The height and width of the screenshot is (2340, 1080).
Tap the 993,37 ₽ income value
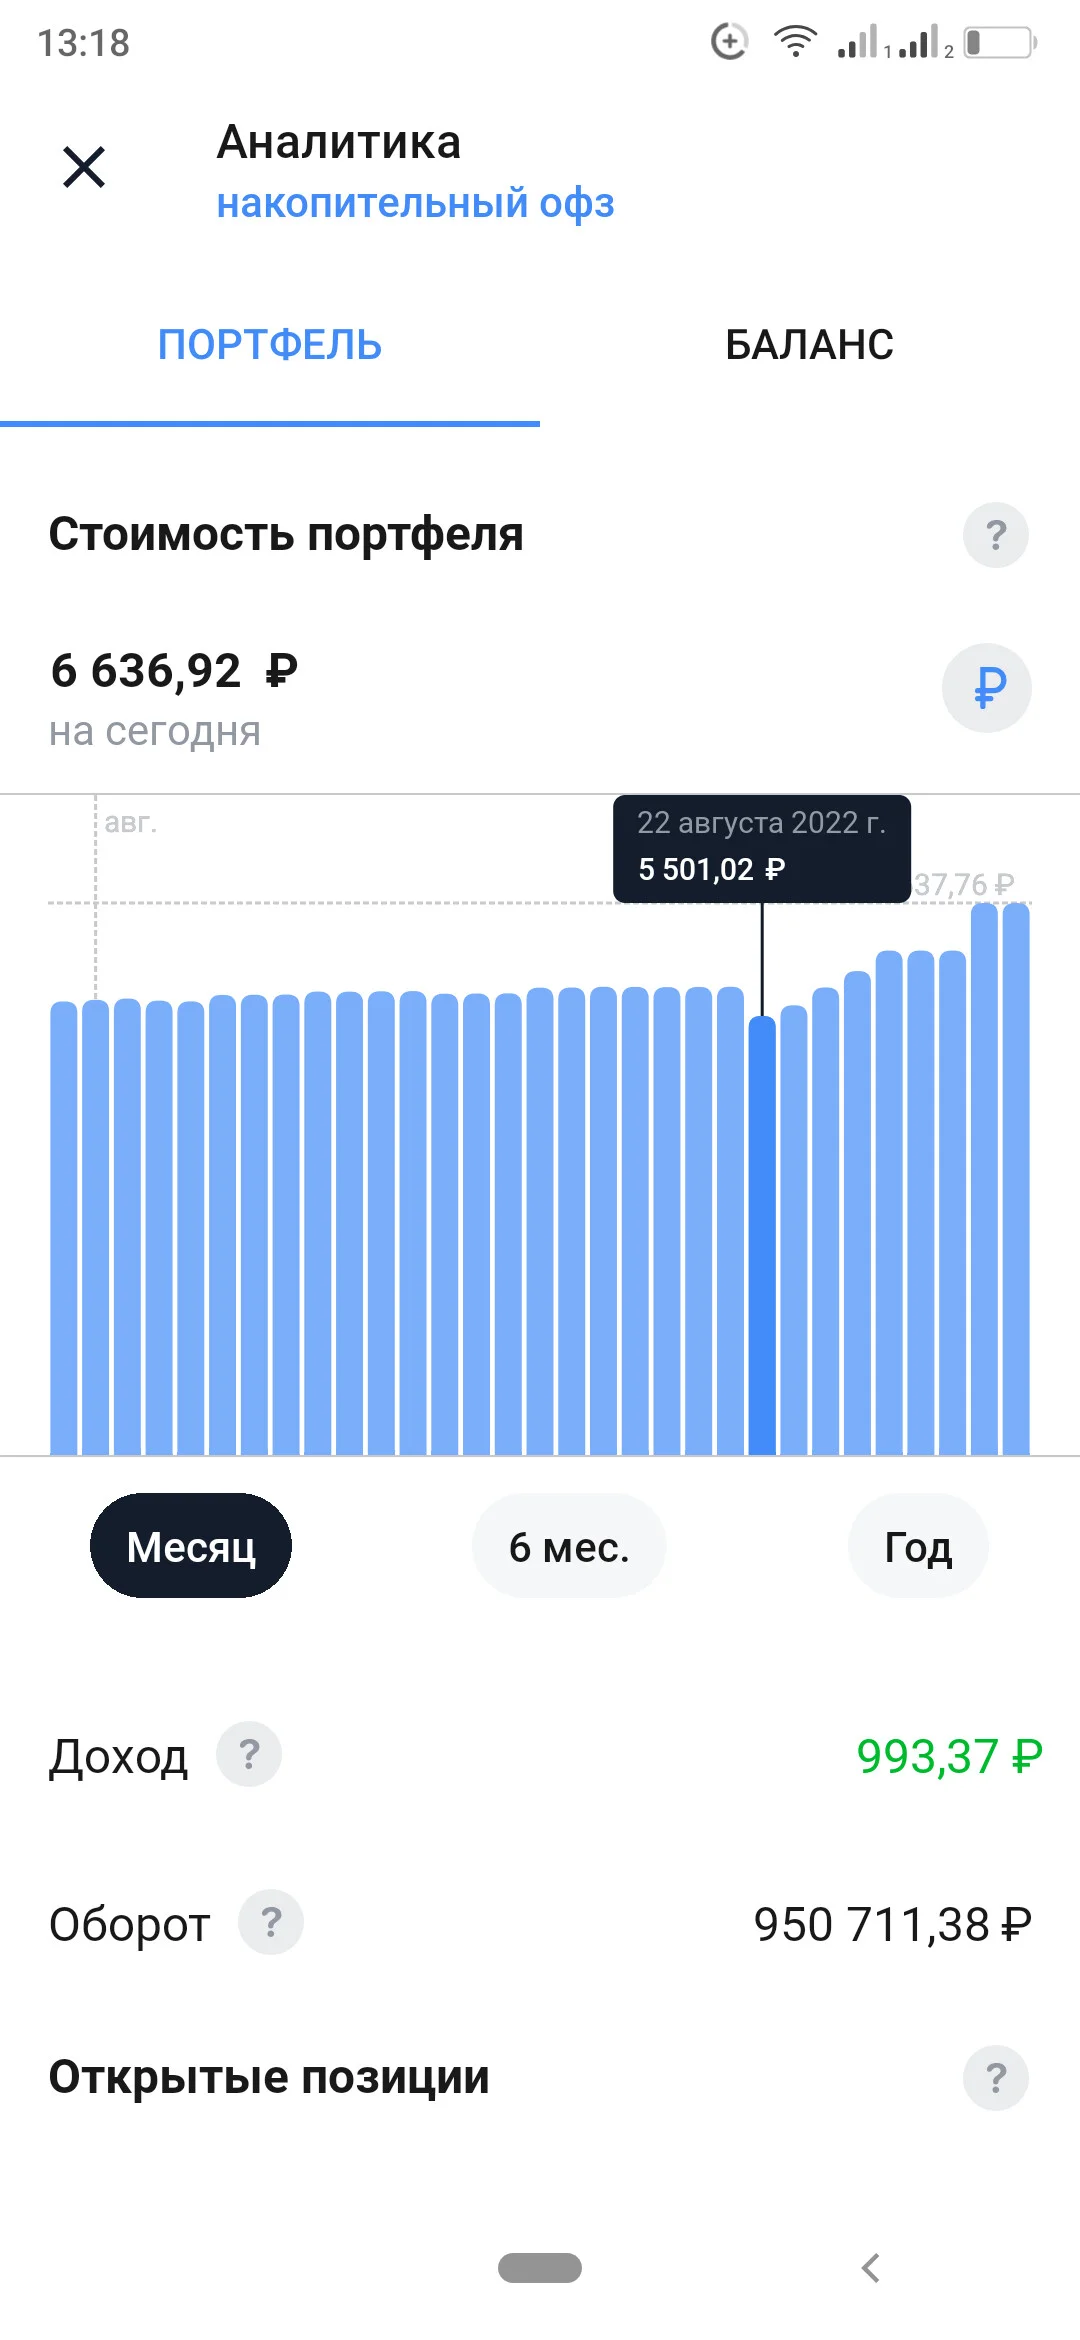(949, 1756)
